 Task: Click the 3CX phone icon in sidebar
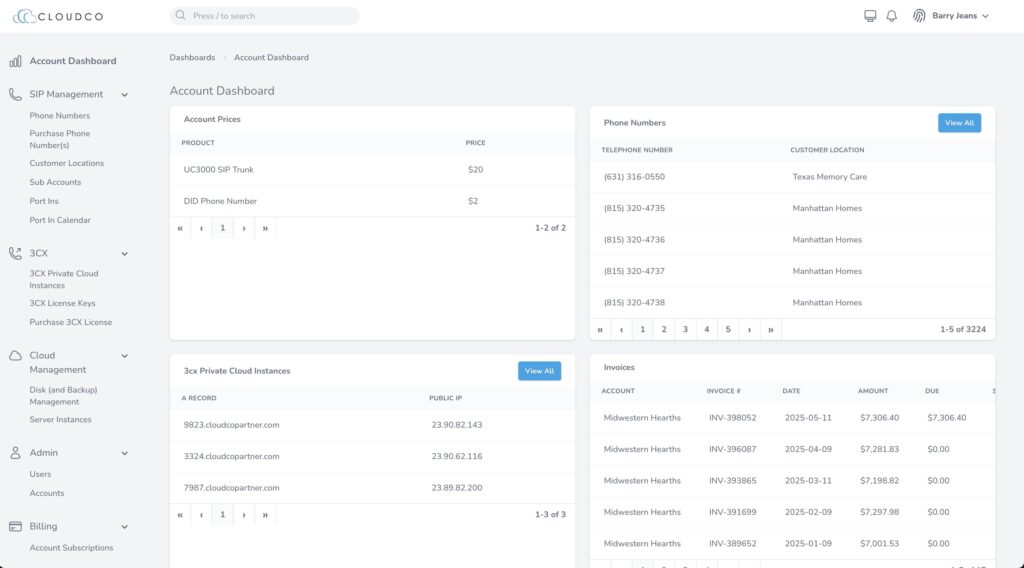pyautogui.click(x=15, y=253)
